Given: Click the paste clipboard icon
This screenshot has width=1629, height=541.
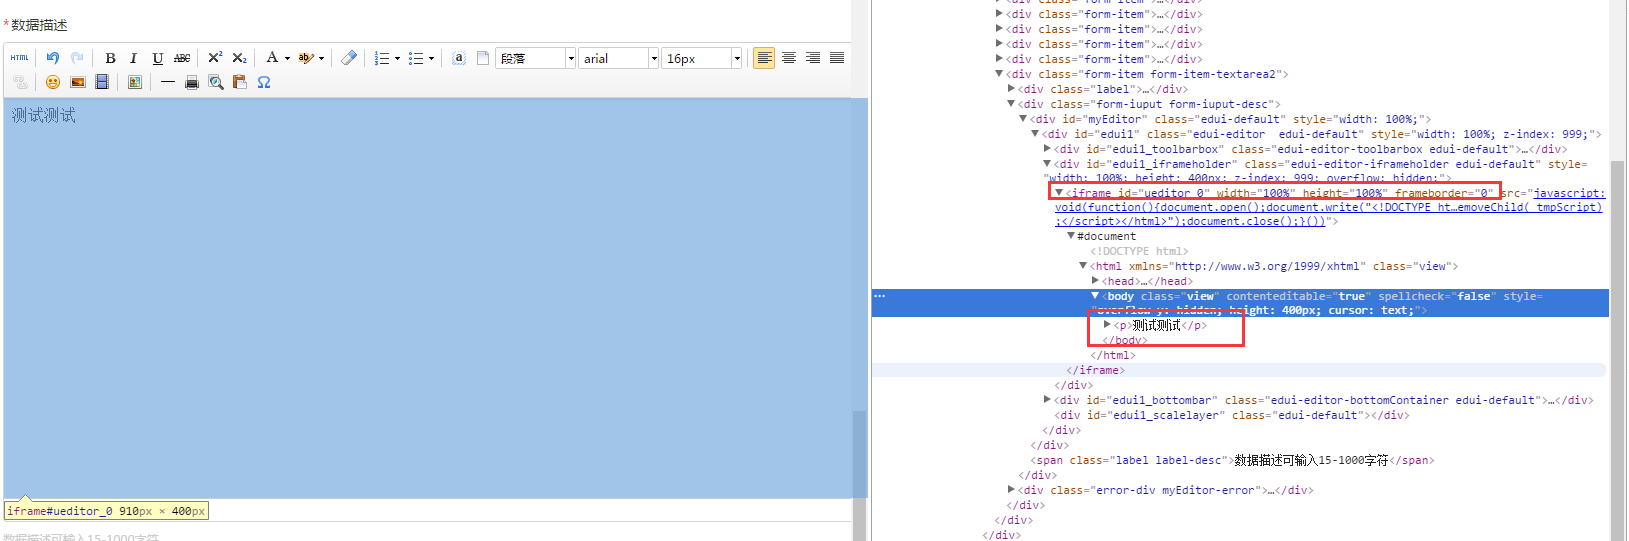Looking at the screenshot, I should click(x=240, y=82).
